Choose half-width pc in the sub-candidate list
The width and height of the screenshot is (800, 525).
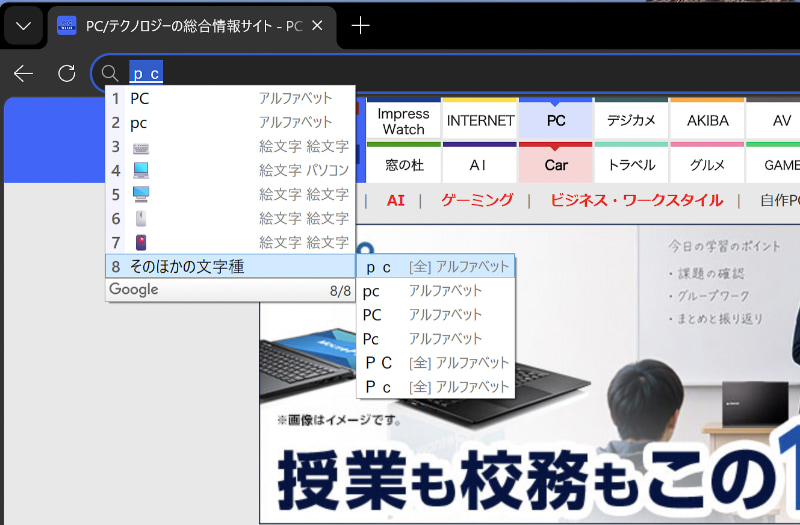(x=435, y=291)
